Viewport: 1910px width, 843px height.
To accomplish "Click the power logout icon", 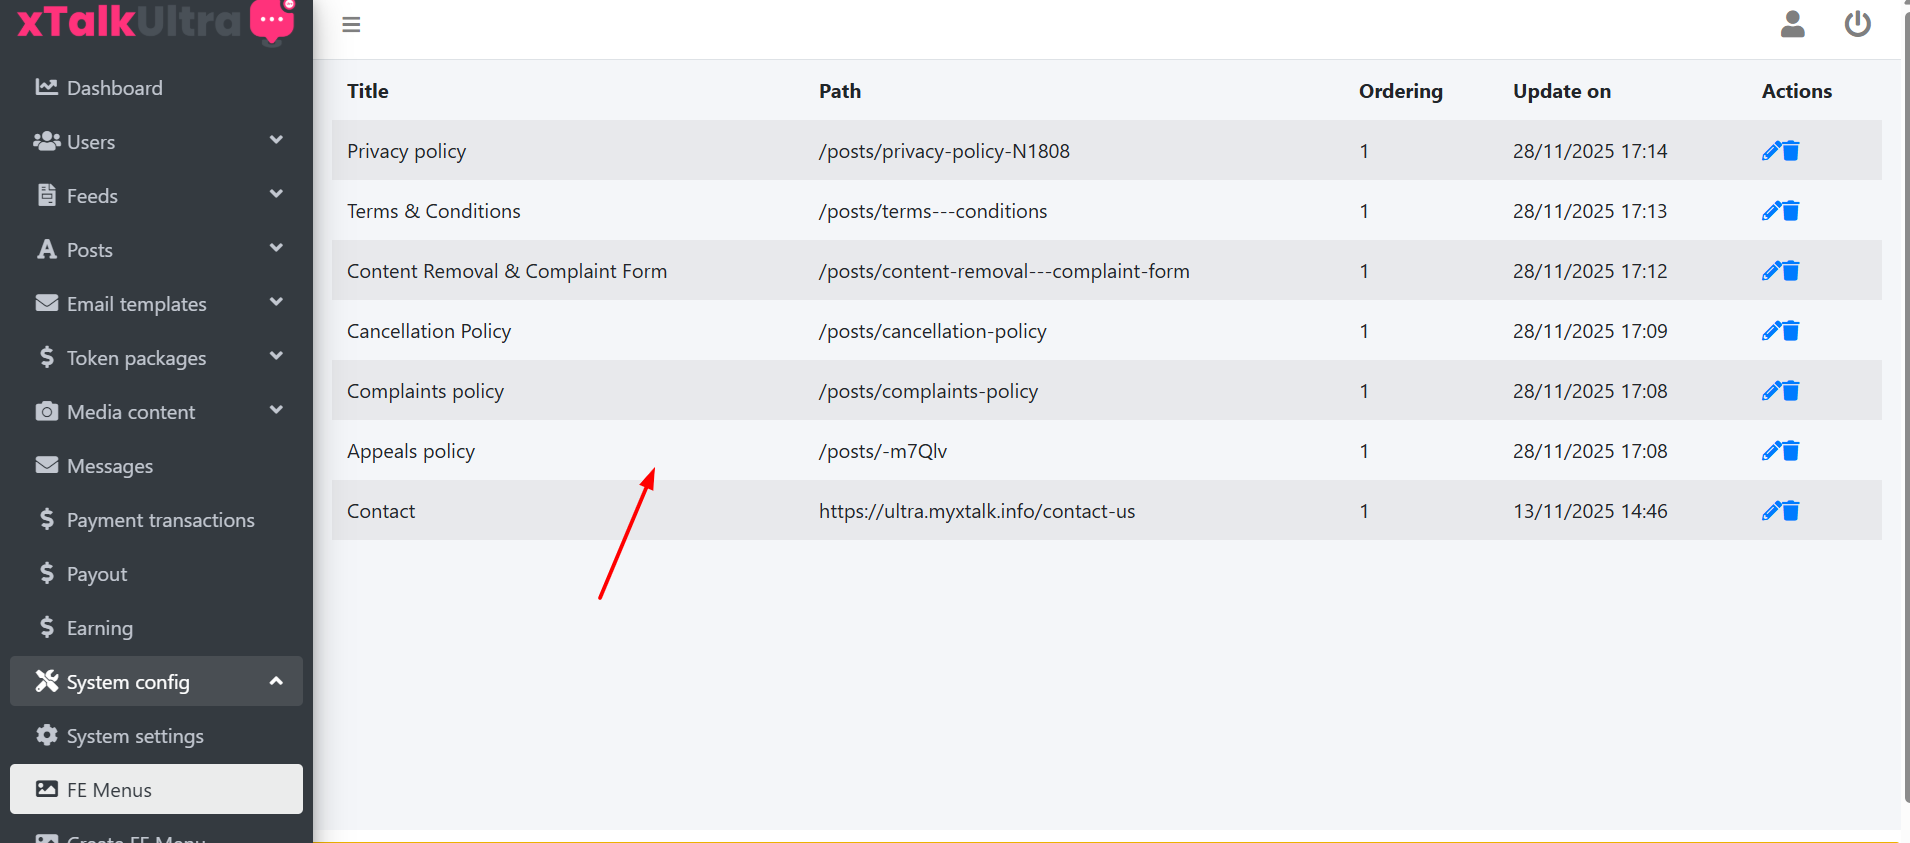I will tap(1857, 24).
